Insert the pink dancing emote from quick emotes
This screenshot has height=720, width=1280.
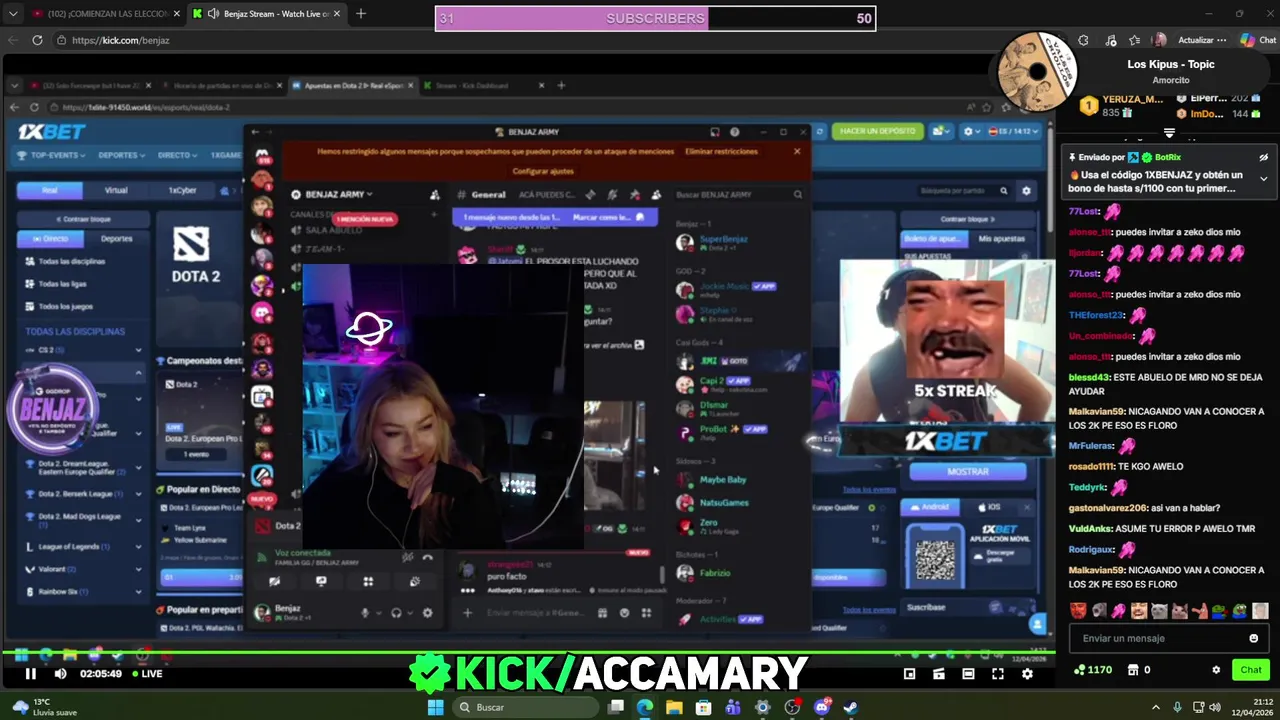1118,610
